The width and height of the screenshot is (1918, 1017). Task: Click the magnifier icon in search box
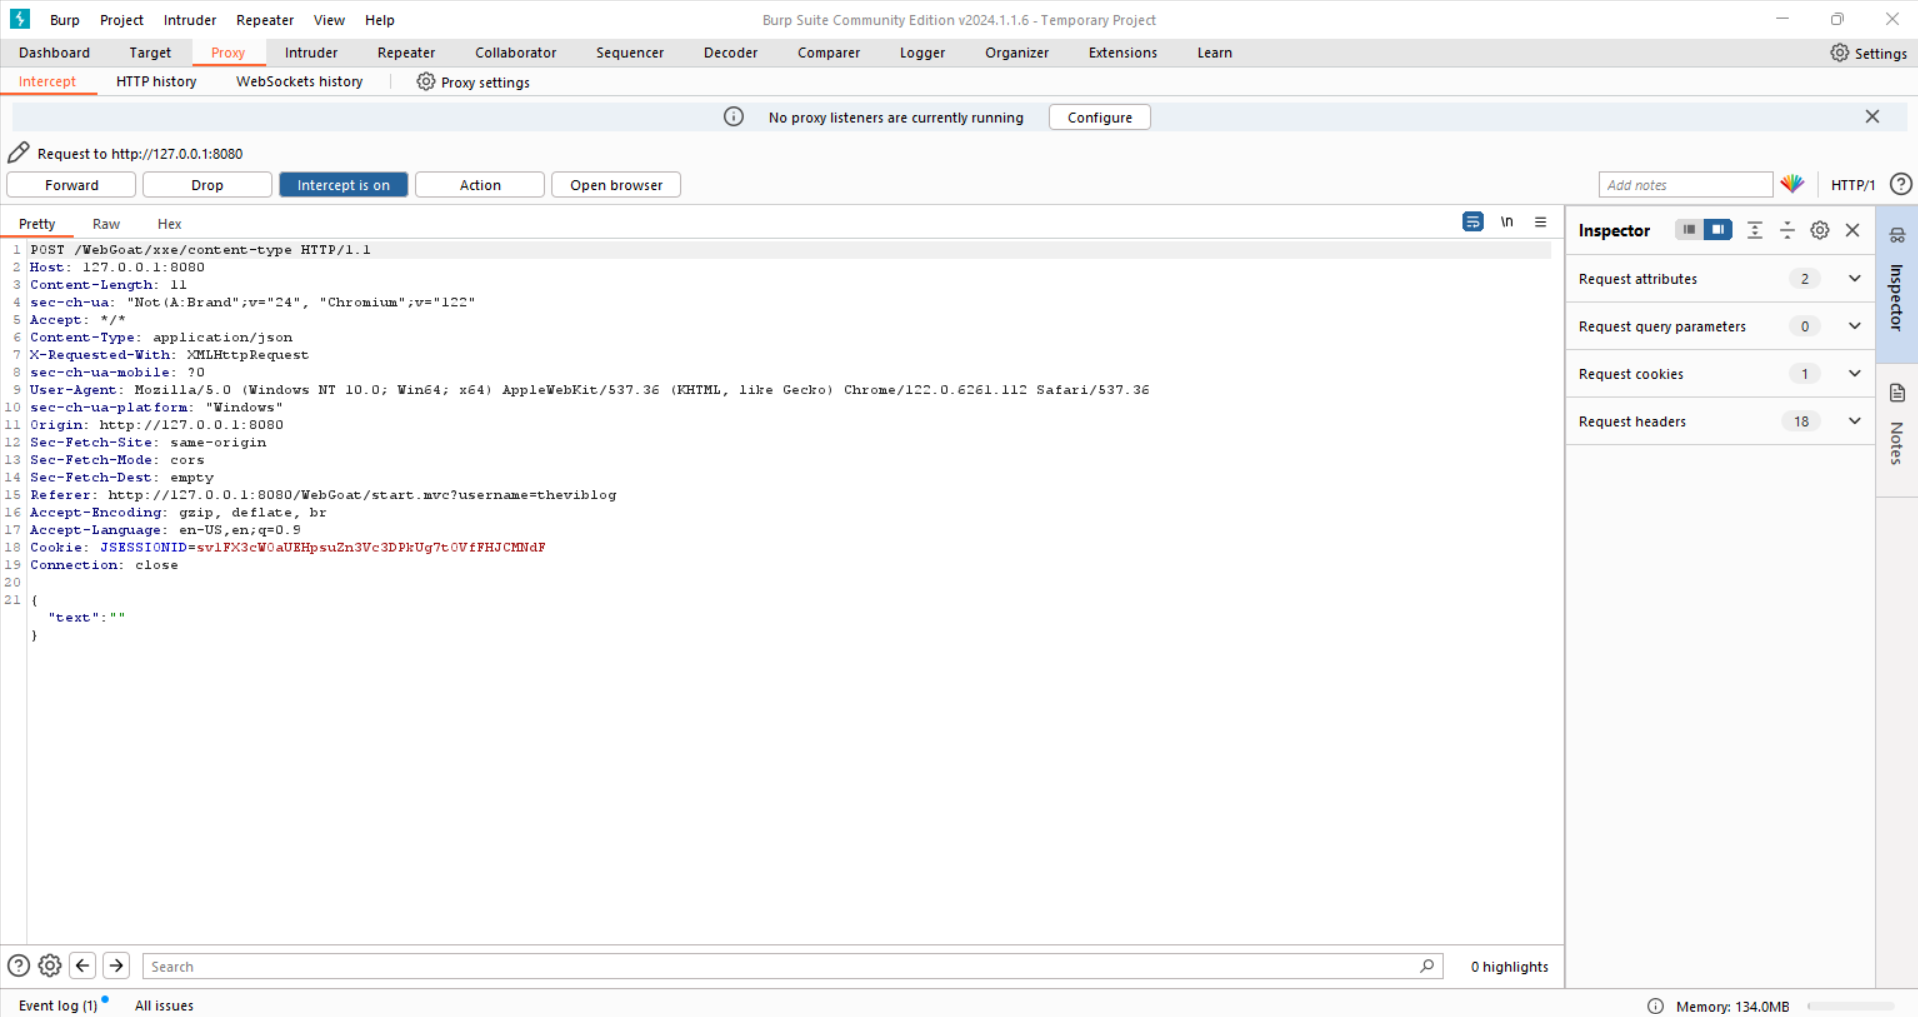pyautogui.click(x=1427, y=966)
